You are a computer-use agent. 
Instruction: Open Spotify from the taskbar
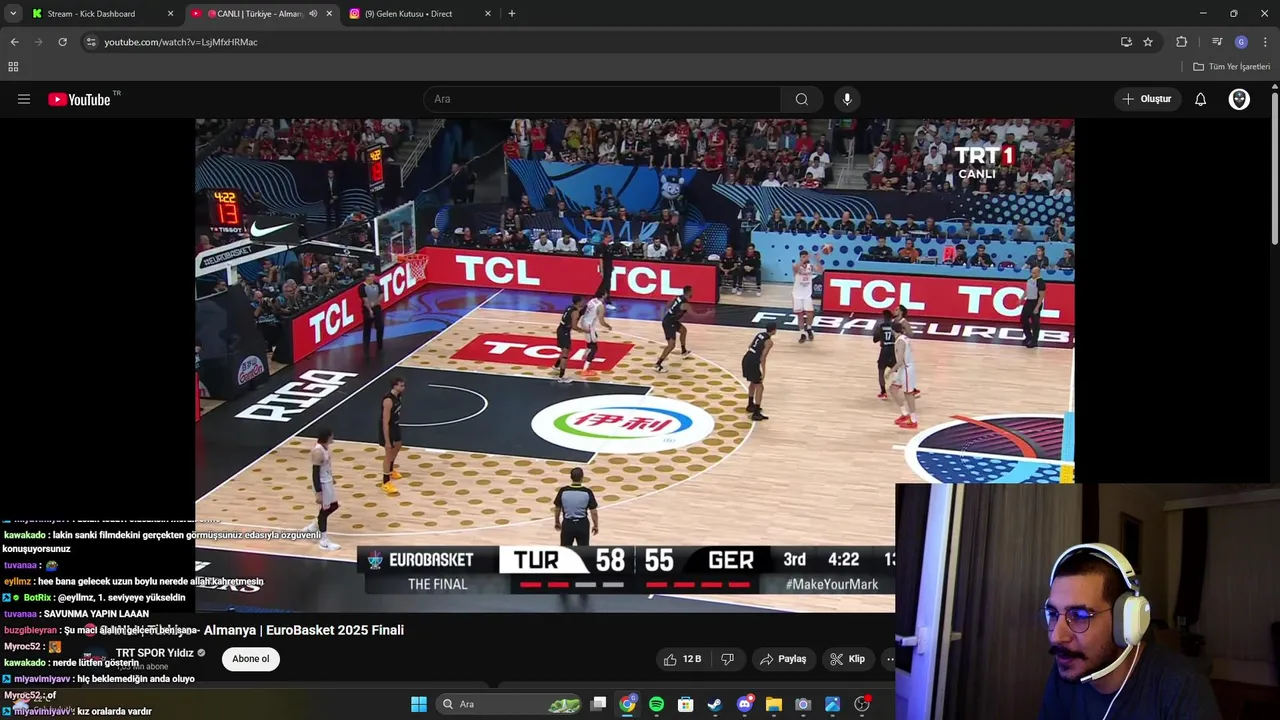click(656, 704)
